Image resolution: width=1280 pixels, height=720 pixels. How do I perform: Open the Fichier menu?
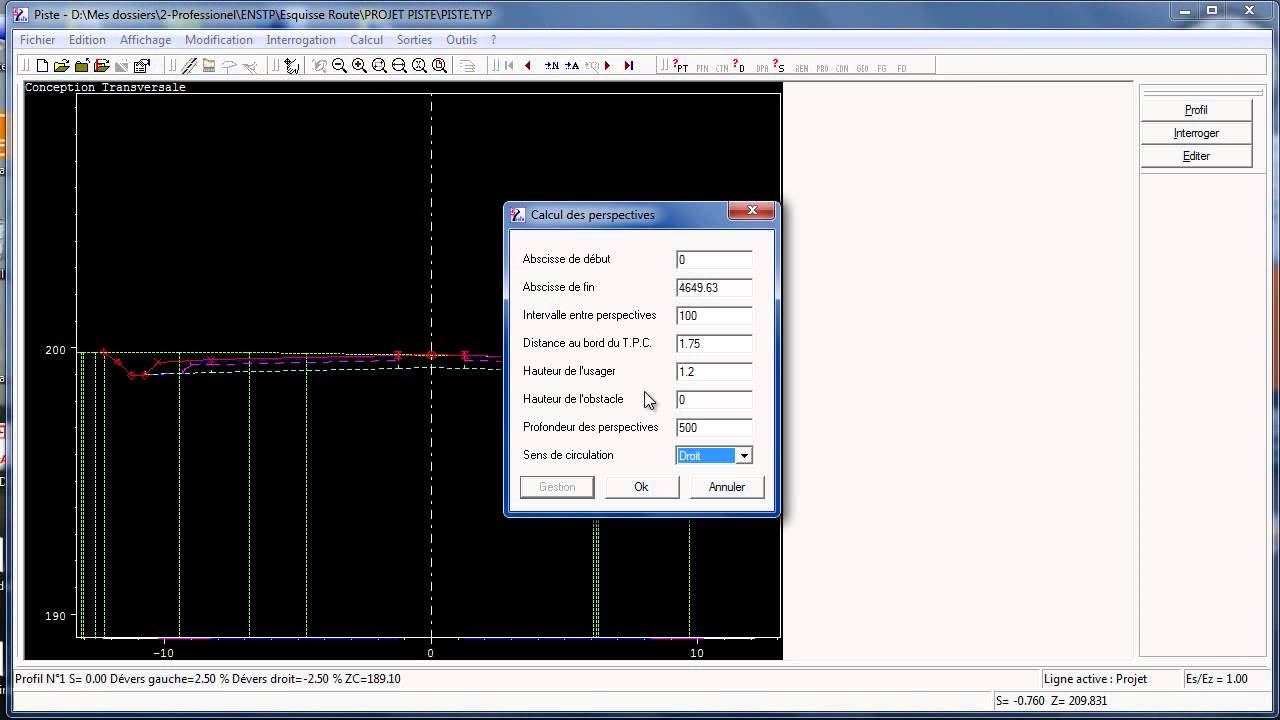point(38,40)
